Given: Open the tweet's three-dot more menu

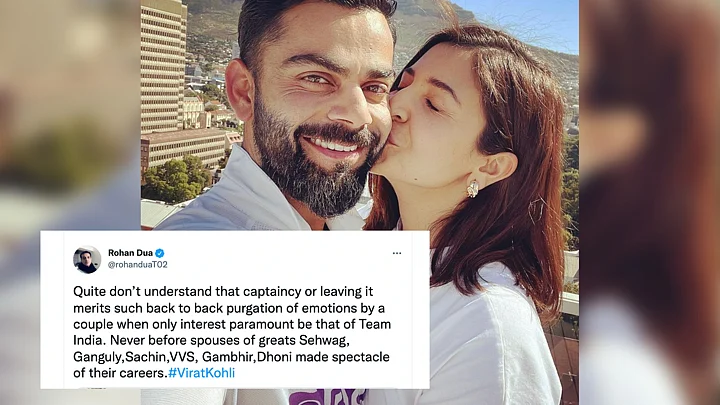Looking at the screenshot, I should 397,253.
